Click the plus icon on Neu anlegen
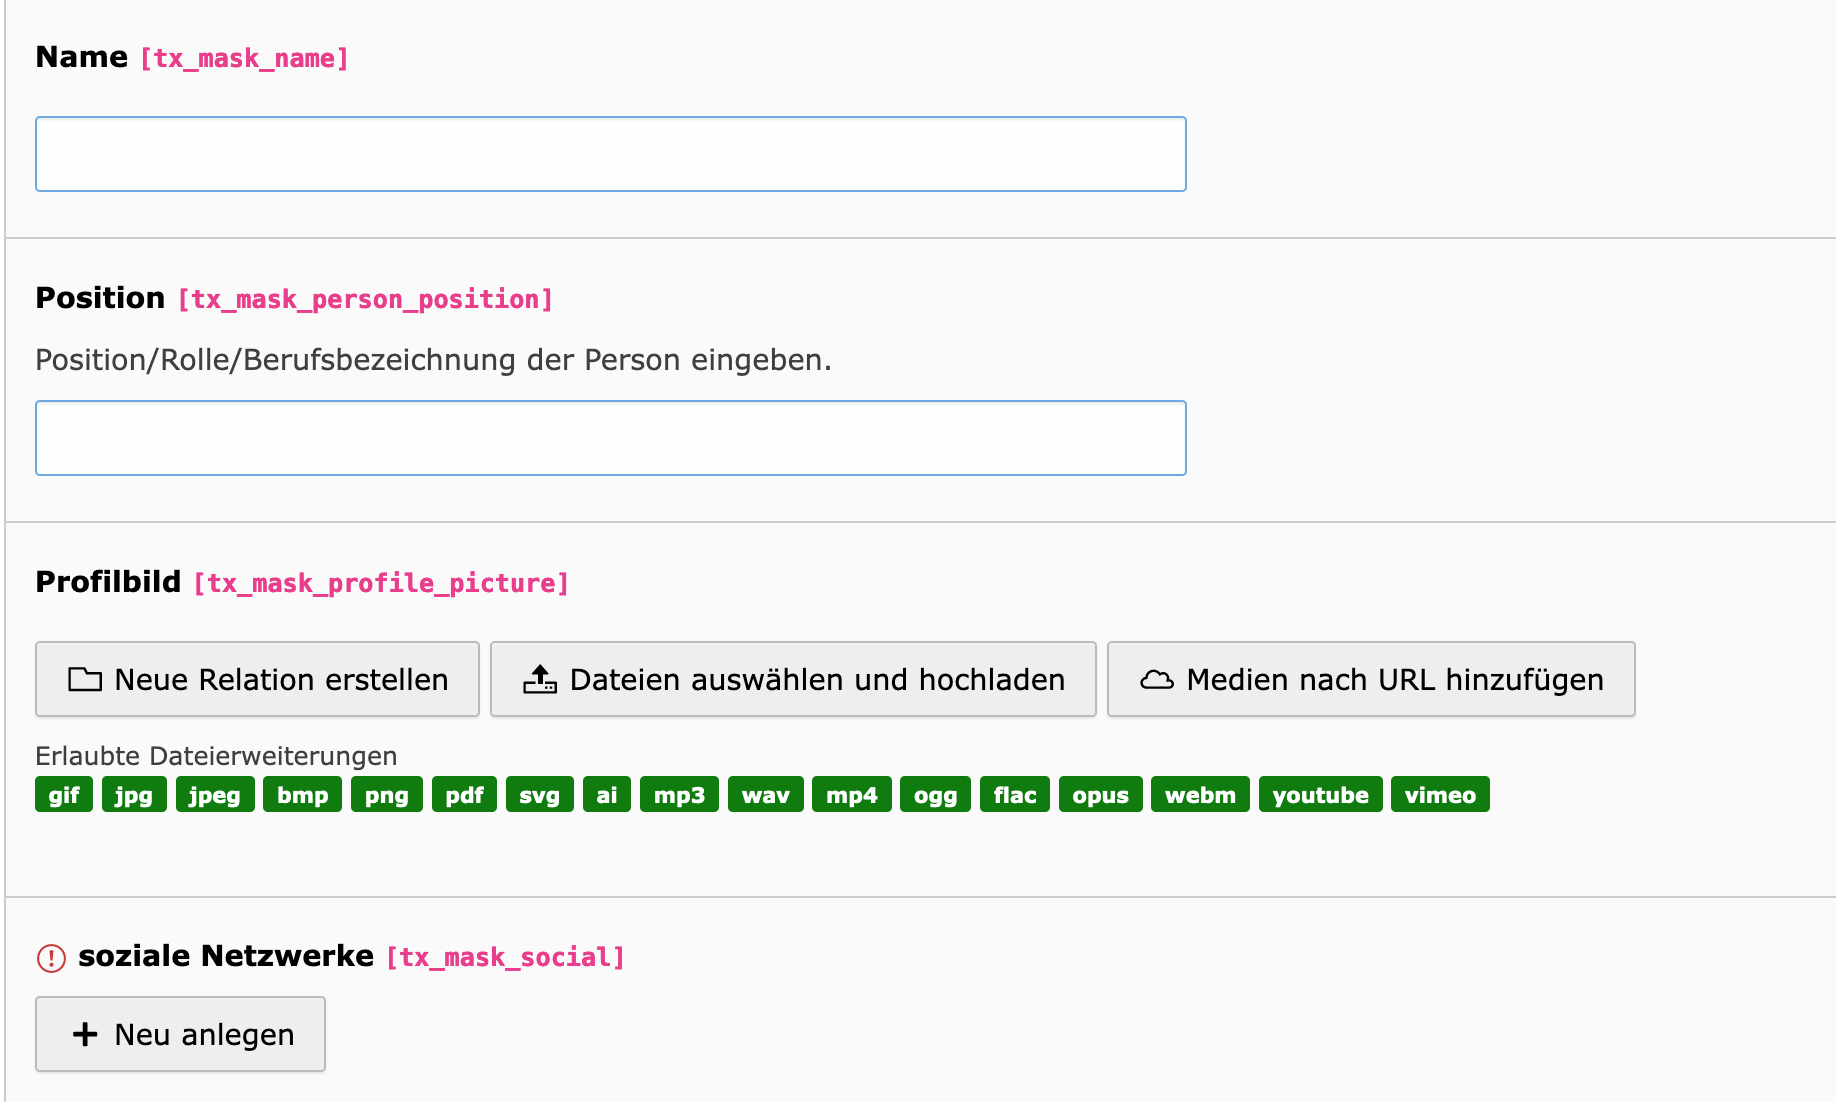The width and height of the screenshot is (1836, 1102). (86, 1034)
